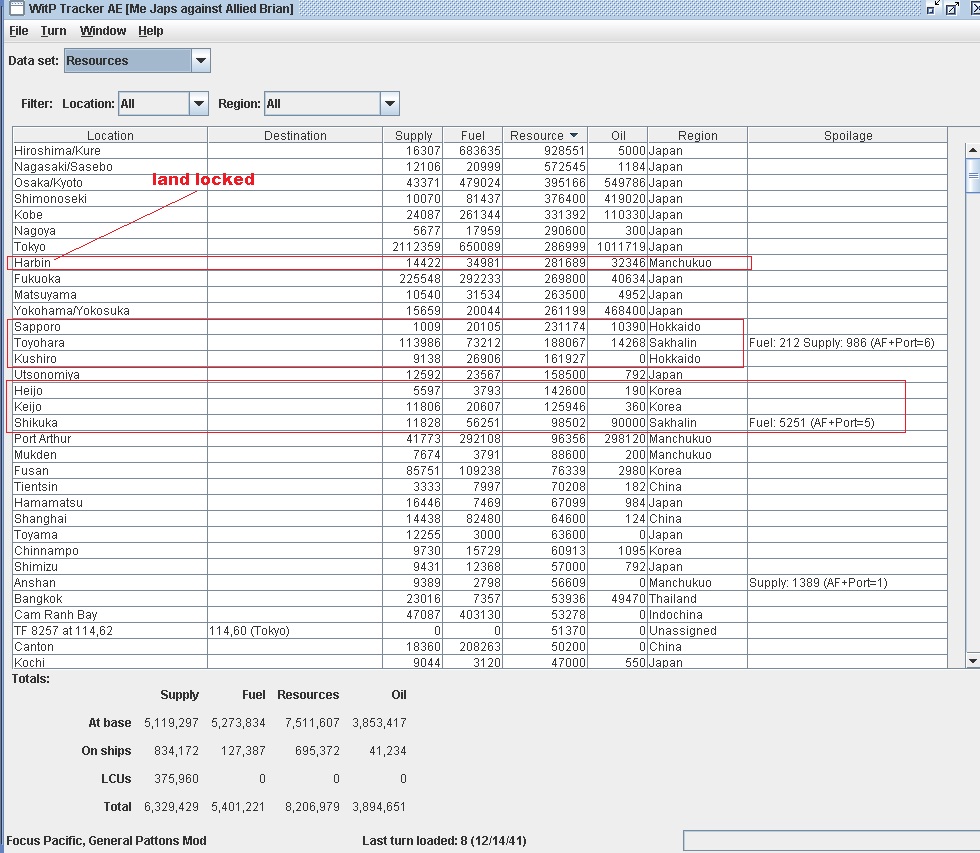
Task: Select the Tokyo location cell
Action: click(x=110, y=247)
